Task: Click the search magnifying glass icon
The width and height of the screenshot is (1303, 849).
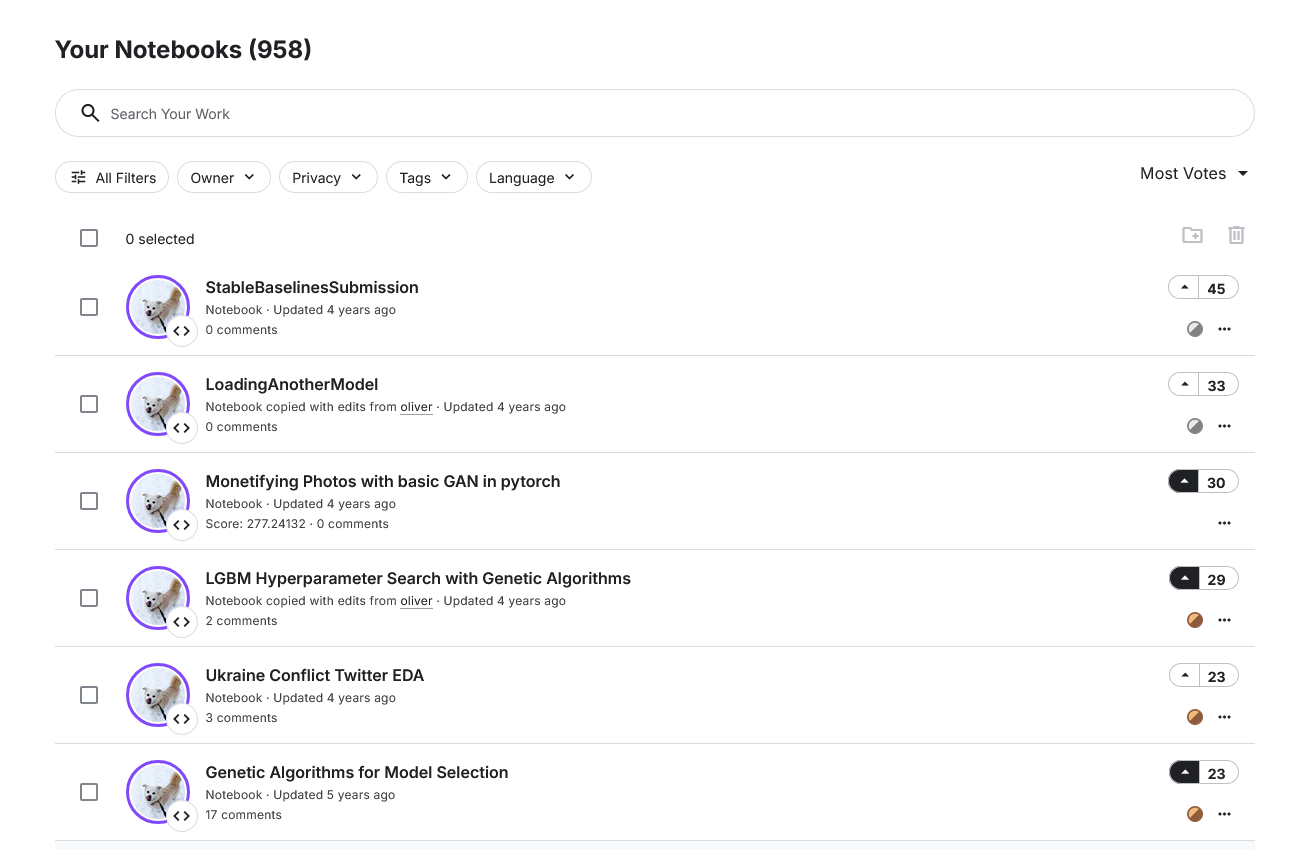Action: pos(90,113)
